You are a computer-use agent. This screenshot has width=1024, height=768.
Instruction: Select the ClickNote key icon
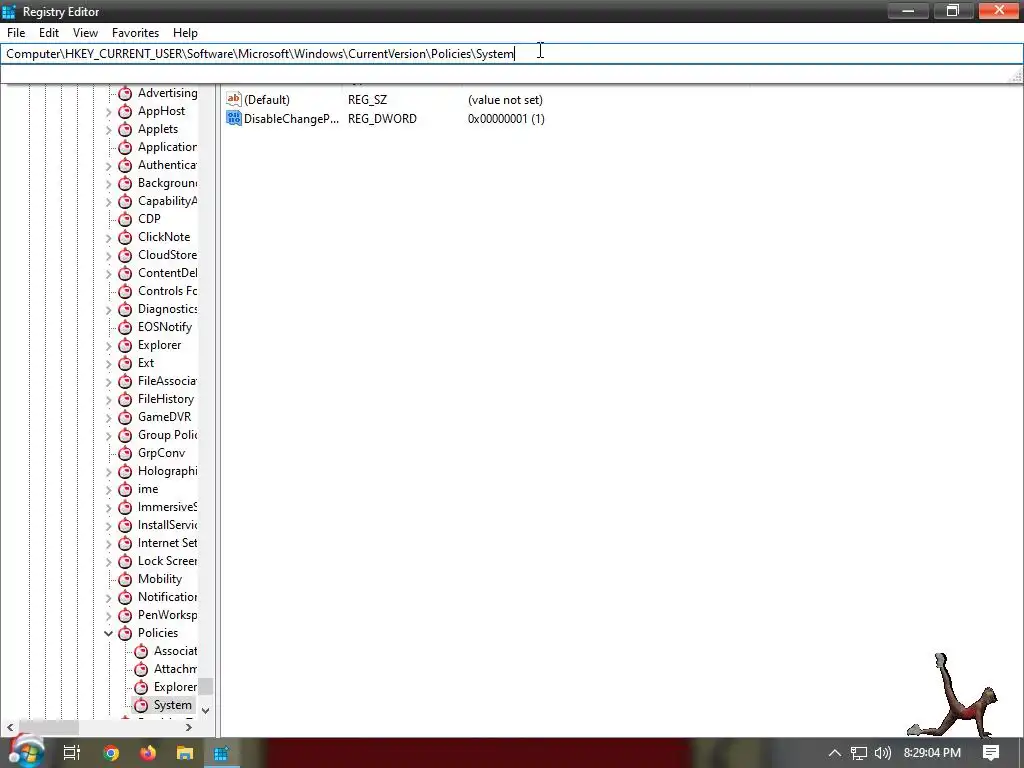[x=125, y=237]
